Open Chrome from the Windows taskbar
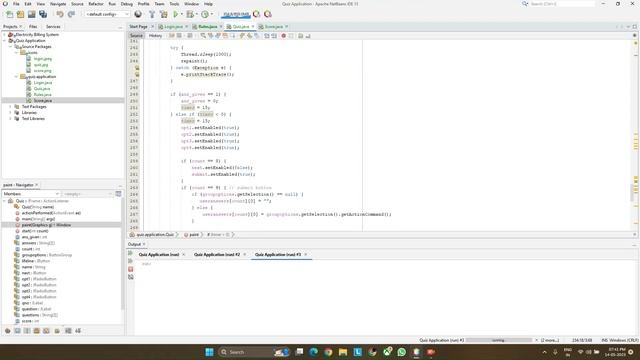The width and height of the screenshot is (640, 360). click(328, 352)
